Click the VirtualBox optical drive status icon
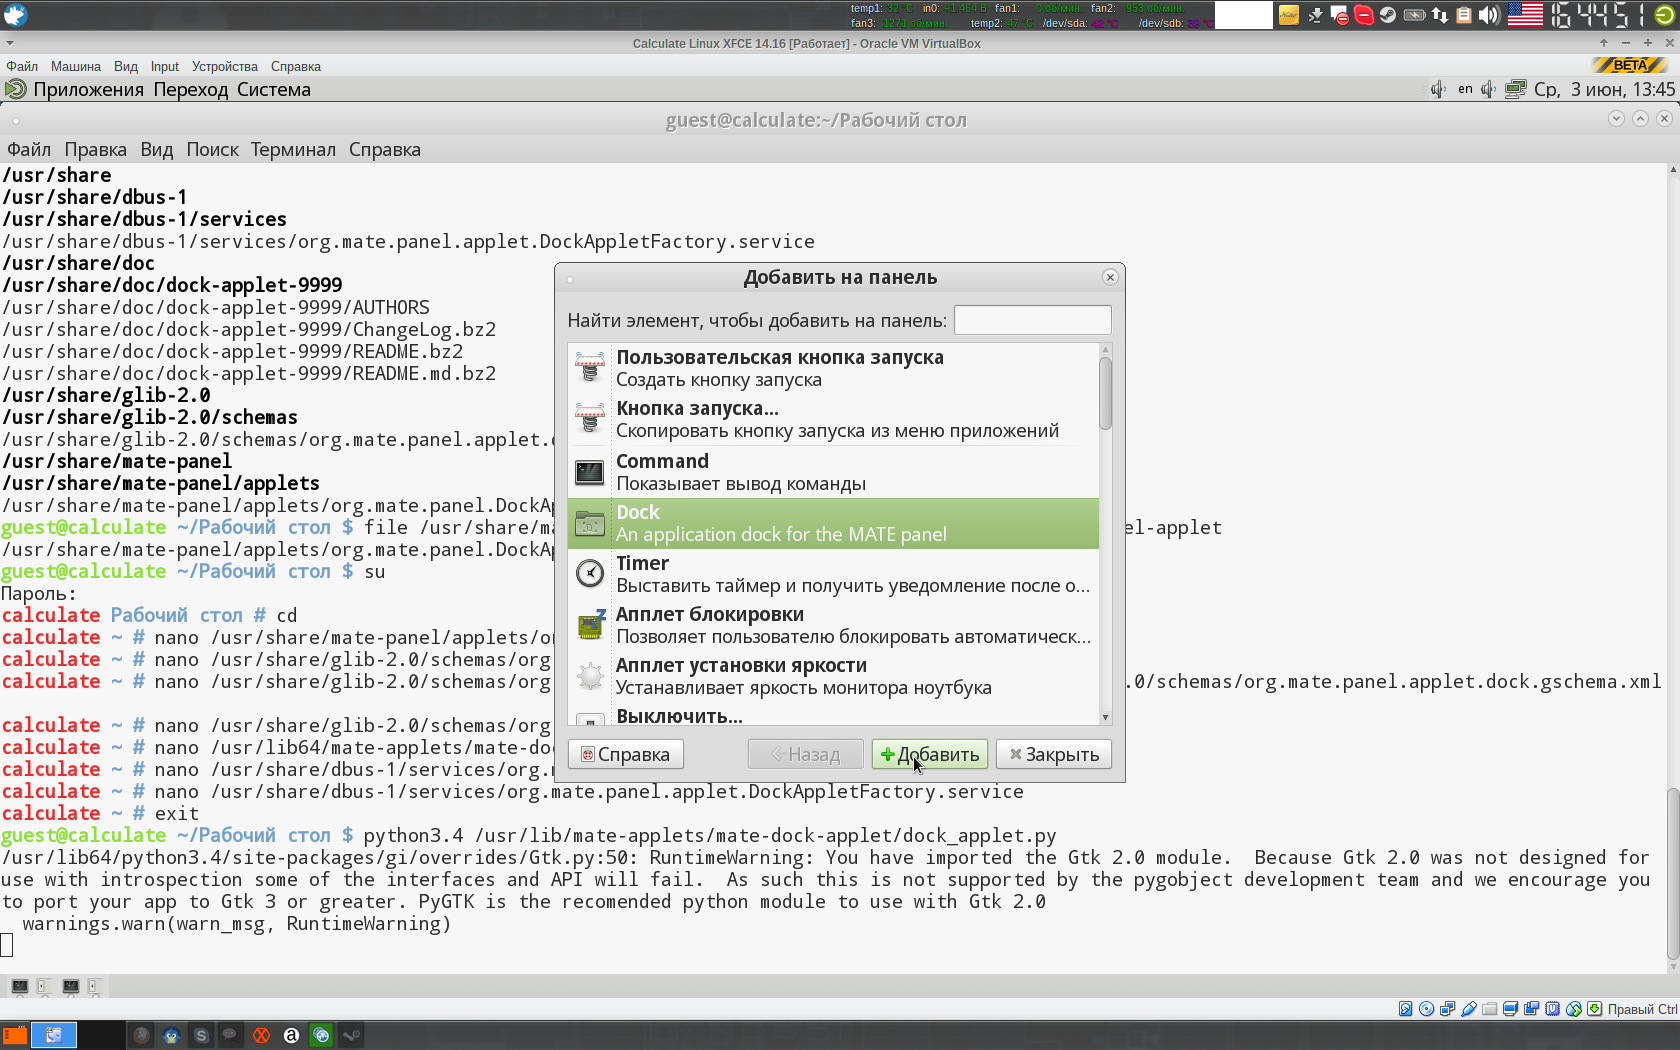 tap(1426, 1008)
